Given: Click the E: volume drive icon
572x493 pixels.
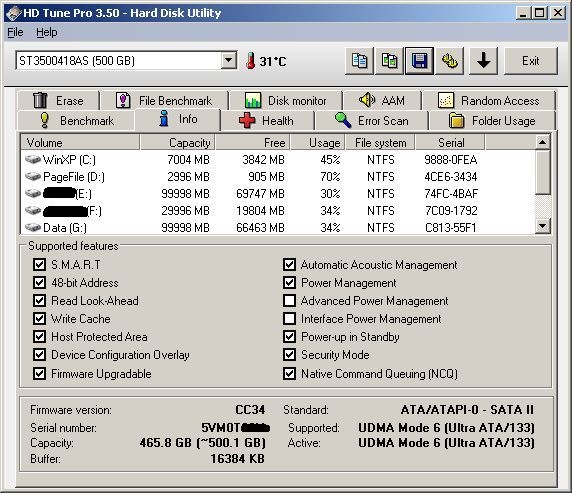Looking at the screenshot, I should pyautogui.click(x=33, y=193).
